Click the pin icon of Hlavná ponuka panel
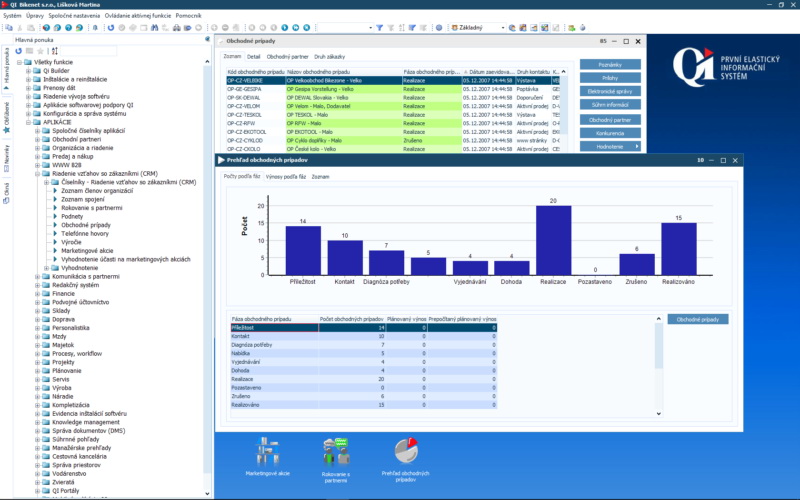 [x=208, y=39]
